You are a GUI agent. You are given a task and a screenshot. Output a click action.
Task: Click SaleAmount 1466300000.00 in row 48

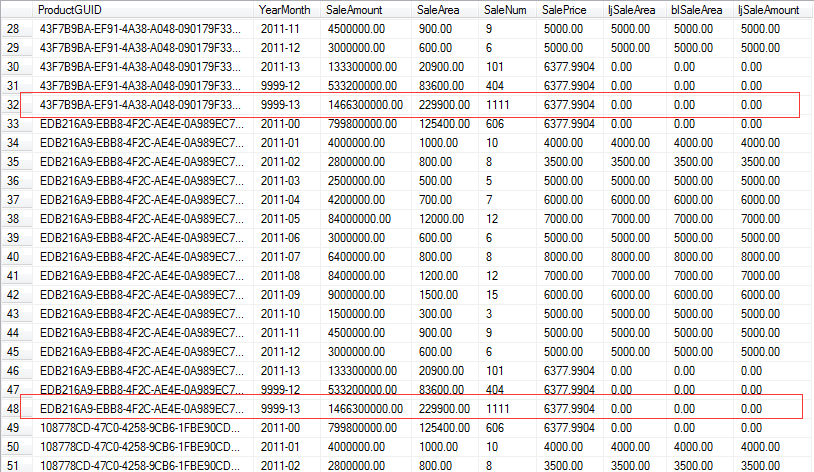point(365,409)
